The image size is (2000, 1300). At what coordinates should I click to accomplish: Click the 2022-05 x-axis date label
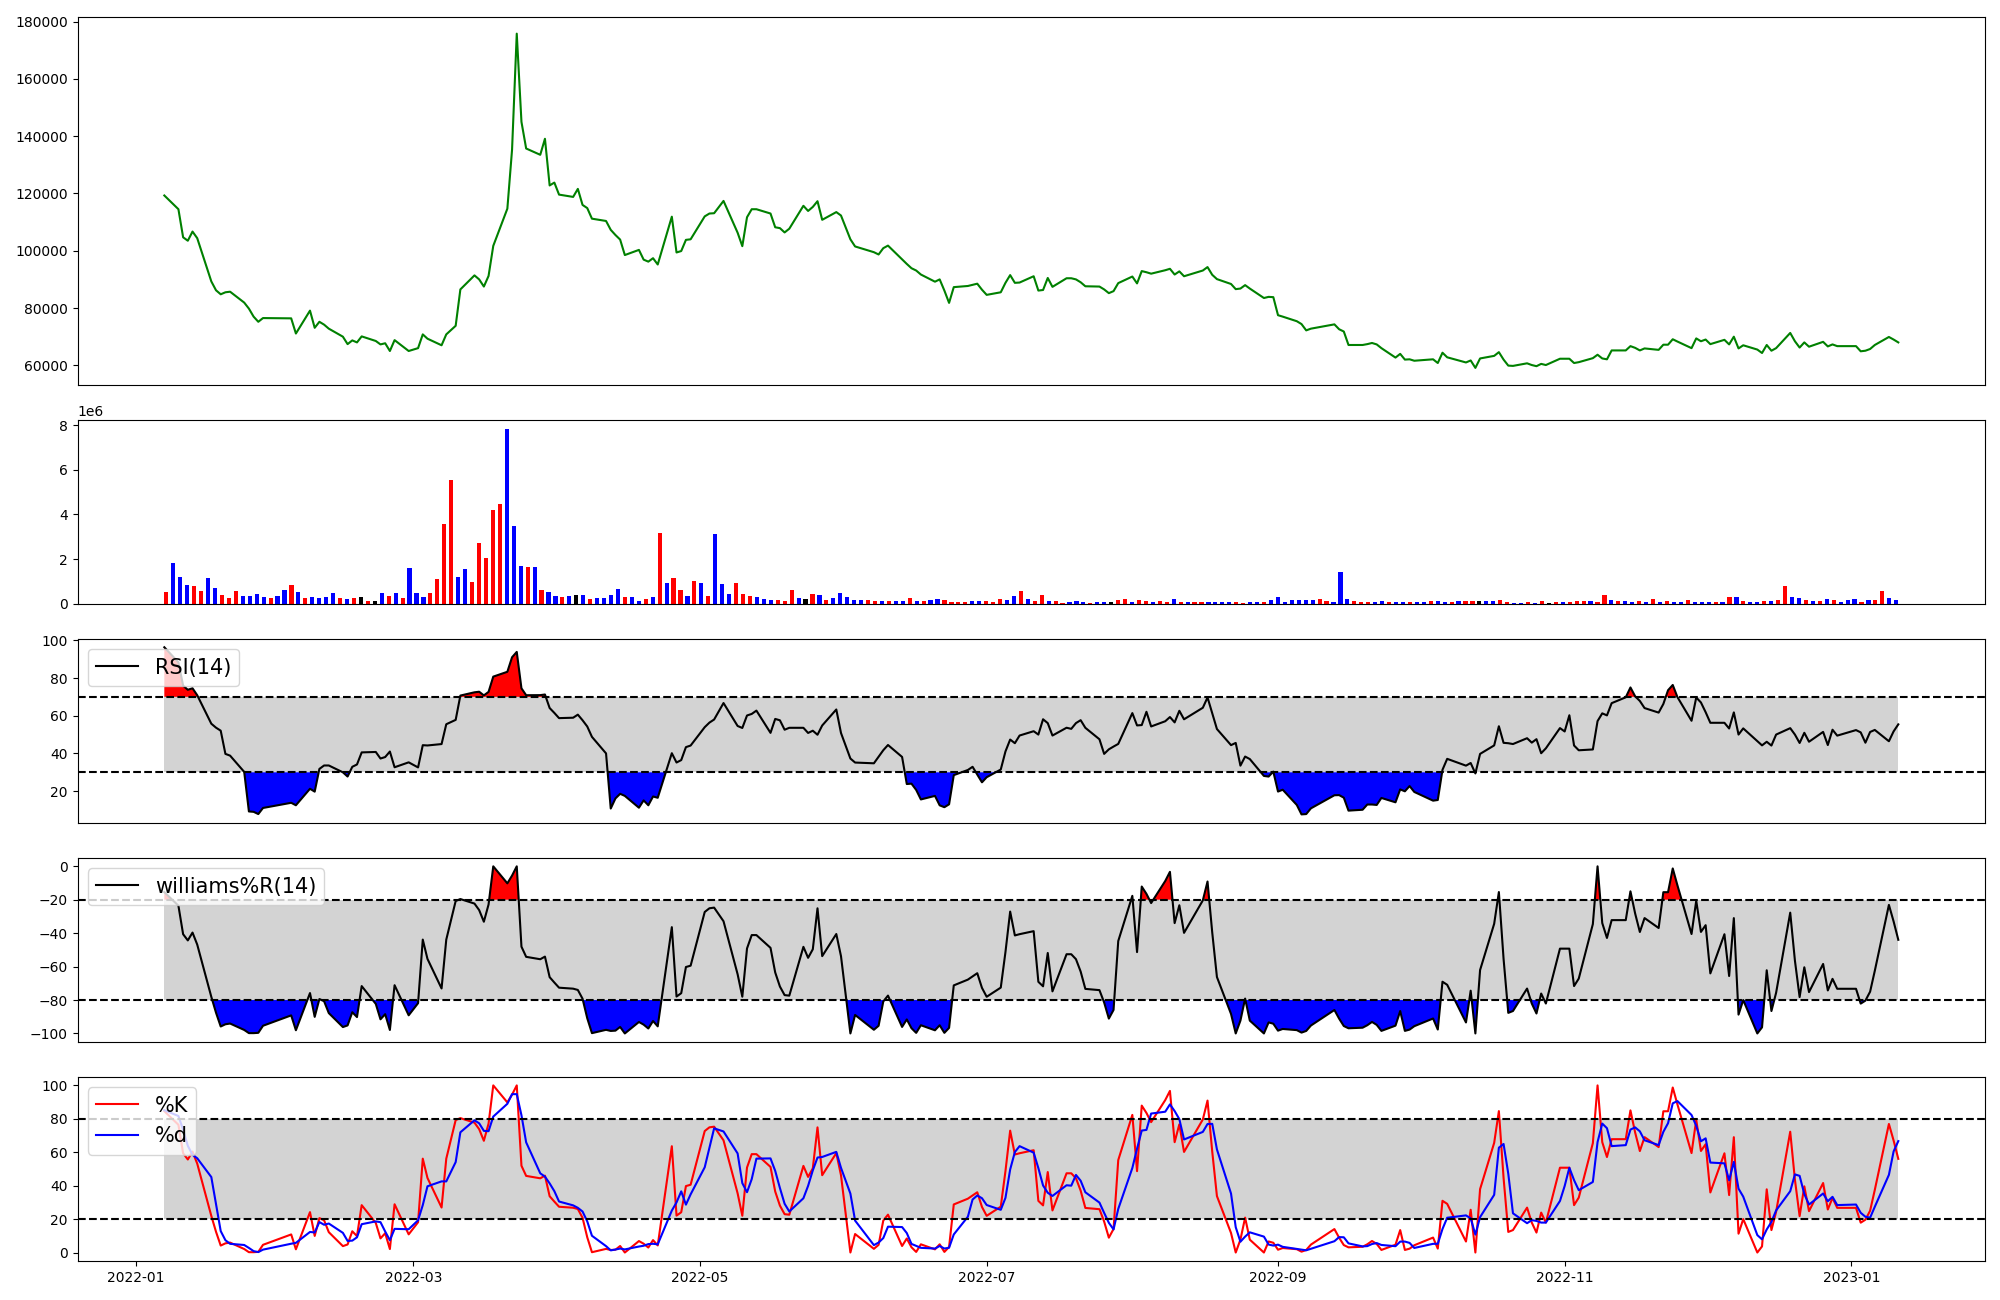click(700, 1277)
